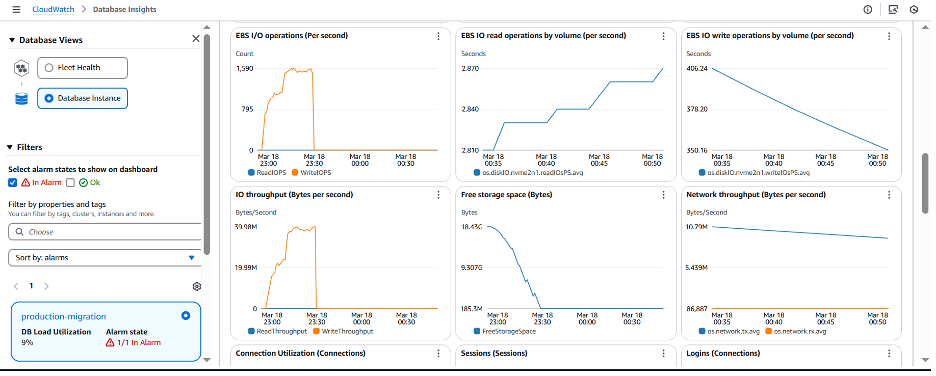Click the info icon in the top bar
The height and width of the screenshot is (376, 936).
tap(868, 10)
